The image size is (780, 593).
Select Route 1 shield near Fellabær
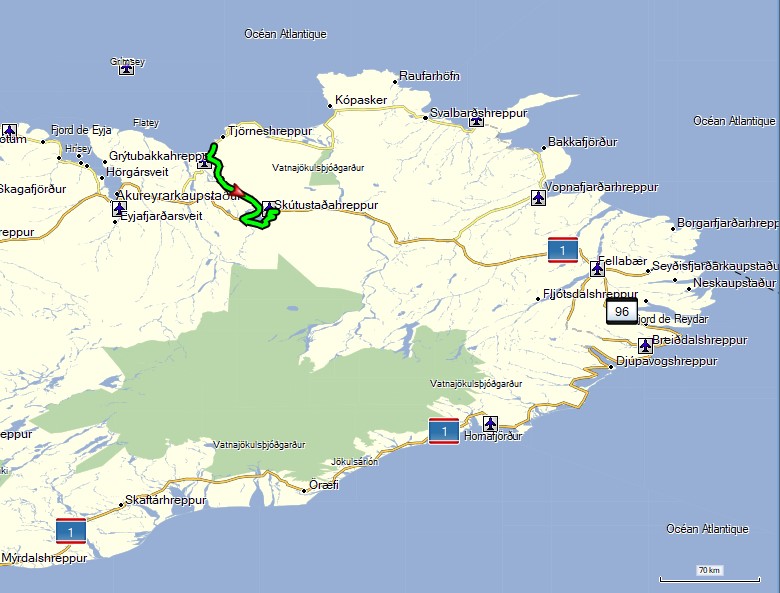(563, 250)
